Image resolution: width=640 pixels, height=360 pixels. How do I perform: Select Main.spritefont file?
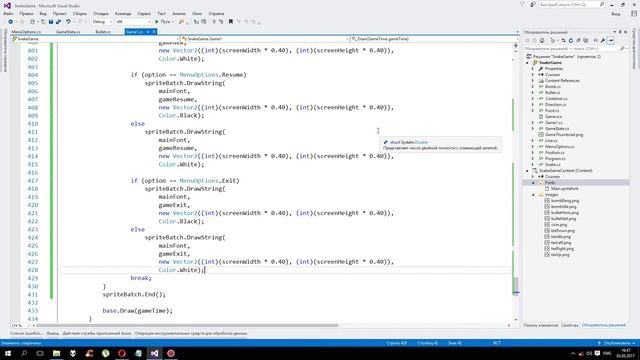564,189
